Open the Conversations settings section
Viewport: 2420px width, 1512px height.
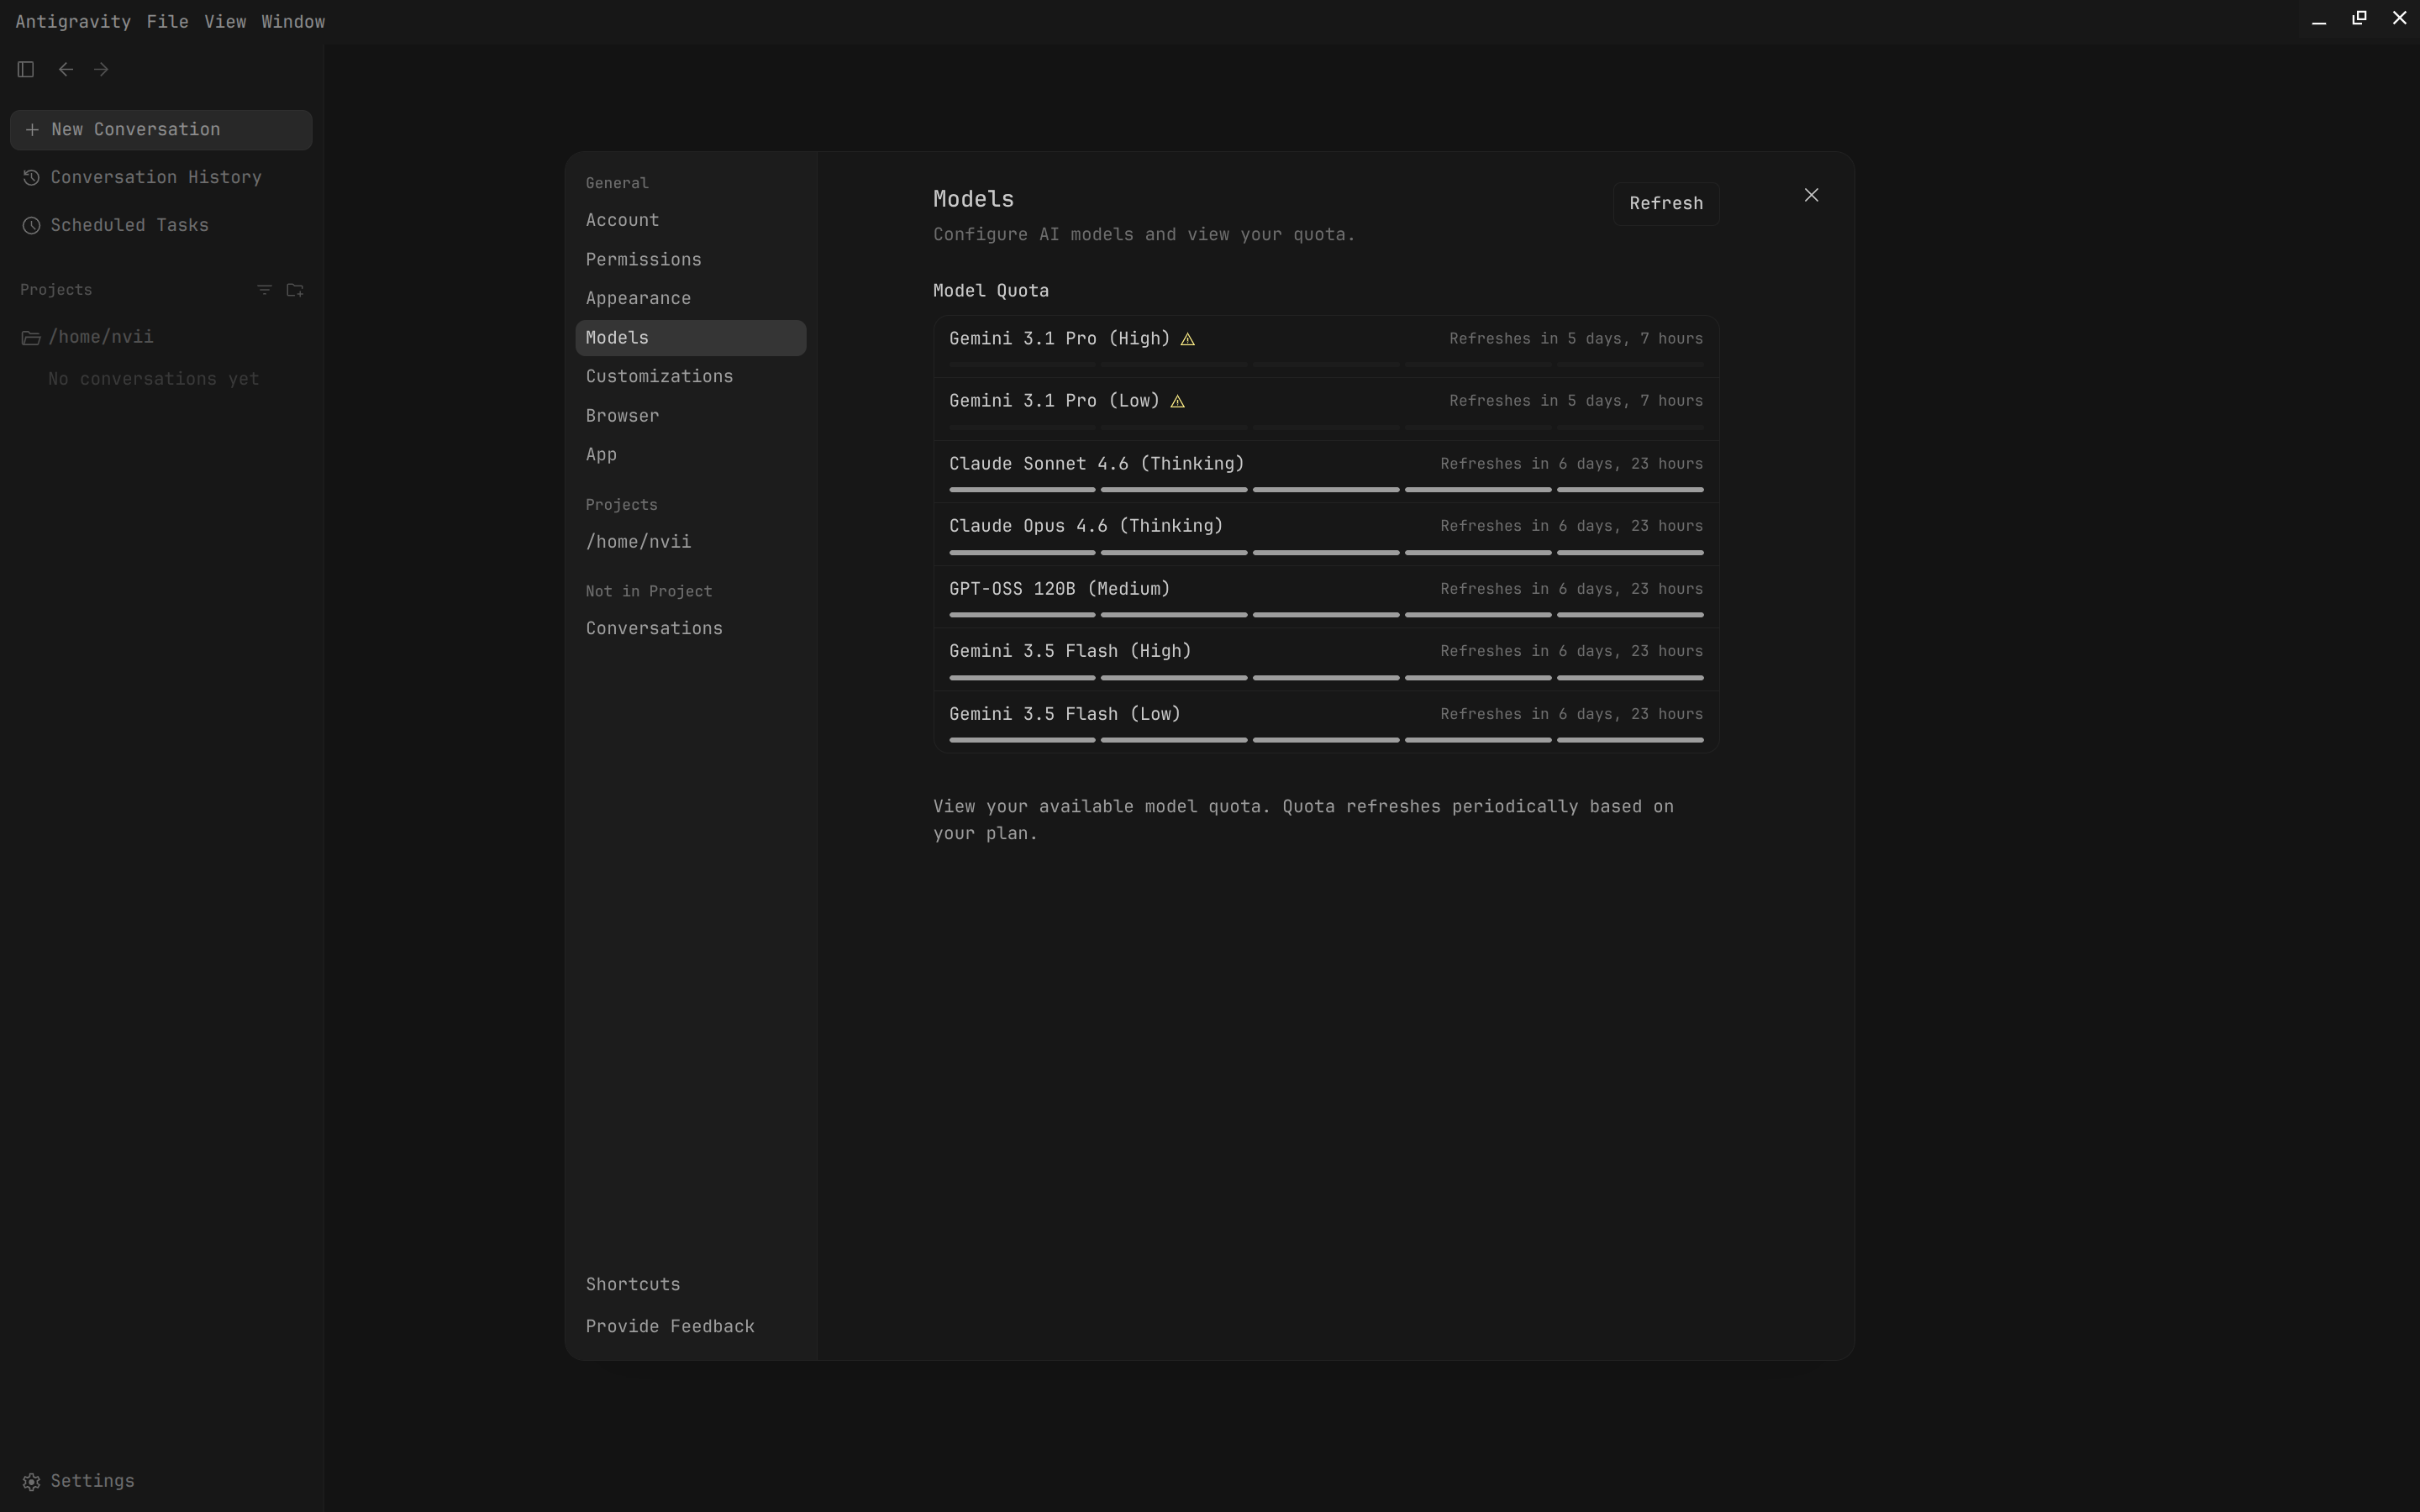point(690,628)
